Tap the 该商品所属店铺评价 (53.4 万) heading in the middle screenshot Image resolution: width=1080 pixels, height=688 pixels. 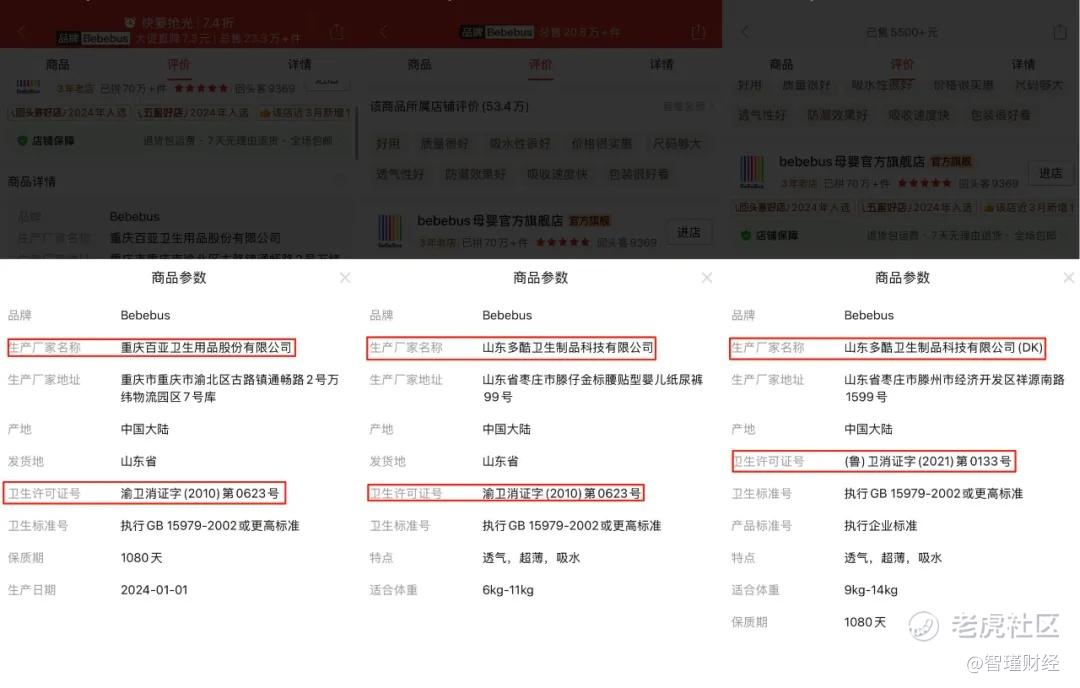pyautogui.click(x=449, y=107)
